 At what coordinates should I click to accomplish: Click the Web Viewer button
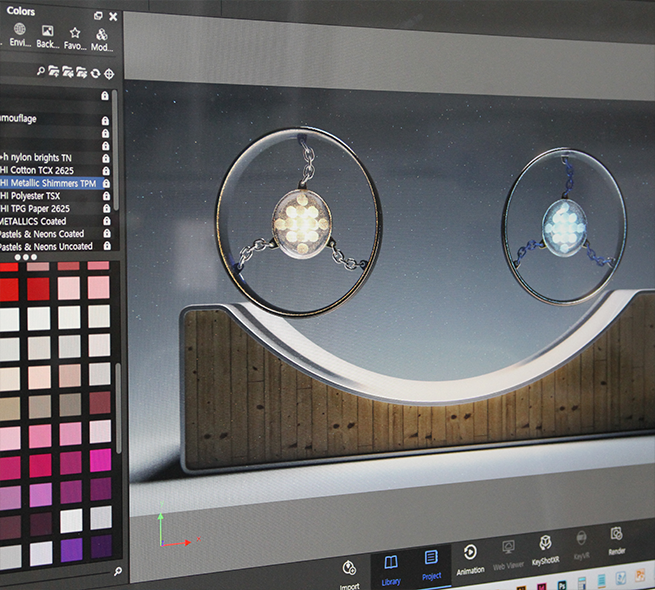tap(508, 555)
